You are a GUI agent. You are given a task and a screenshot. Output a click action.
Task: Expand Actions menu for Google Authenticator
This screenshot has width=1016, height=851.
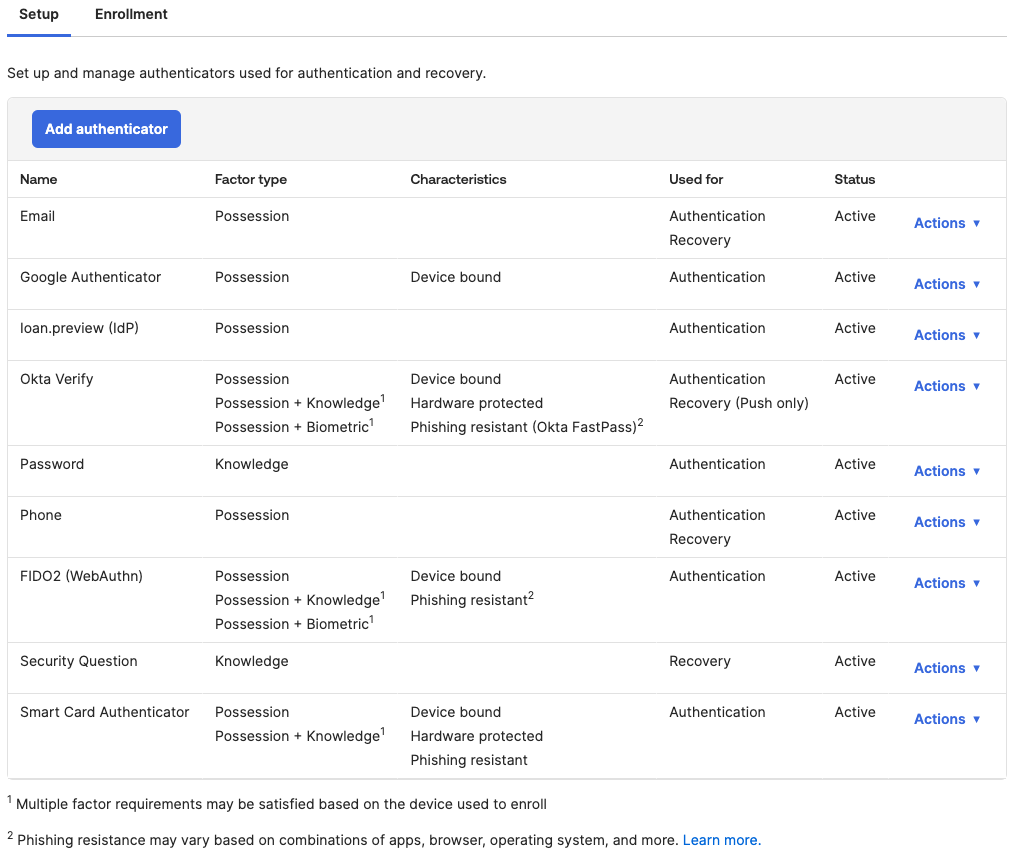tap(946, 284)
